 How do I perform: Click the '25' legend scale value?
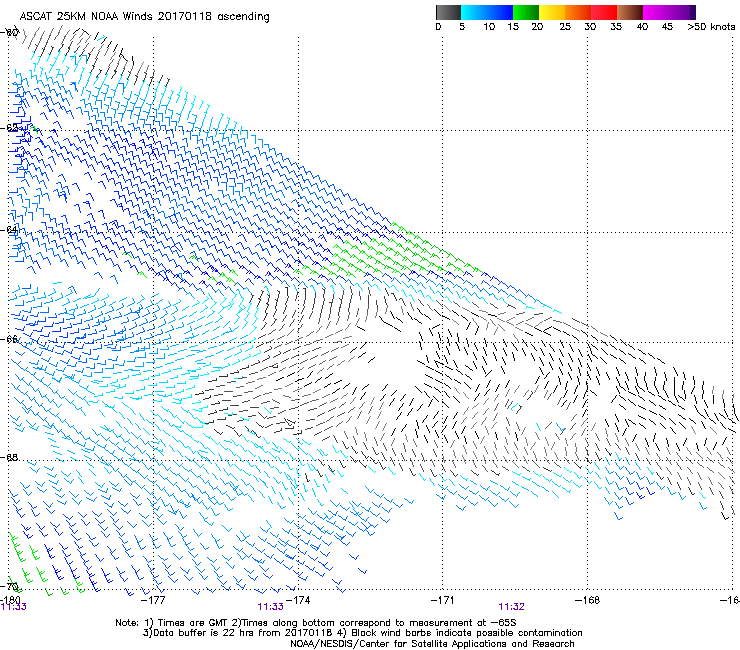tap(565, 27)
